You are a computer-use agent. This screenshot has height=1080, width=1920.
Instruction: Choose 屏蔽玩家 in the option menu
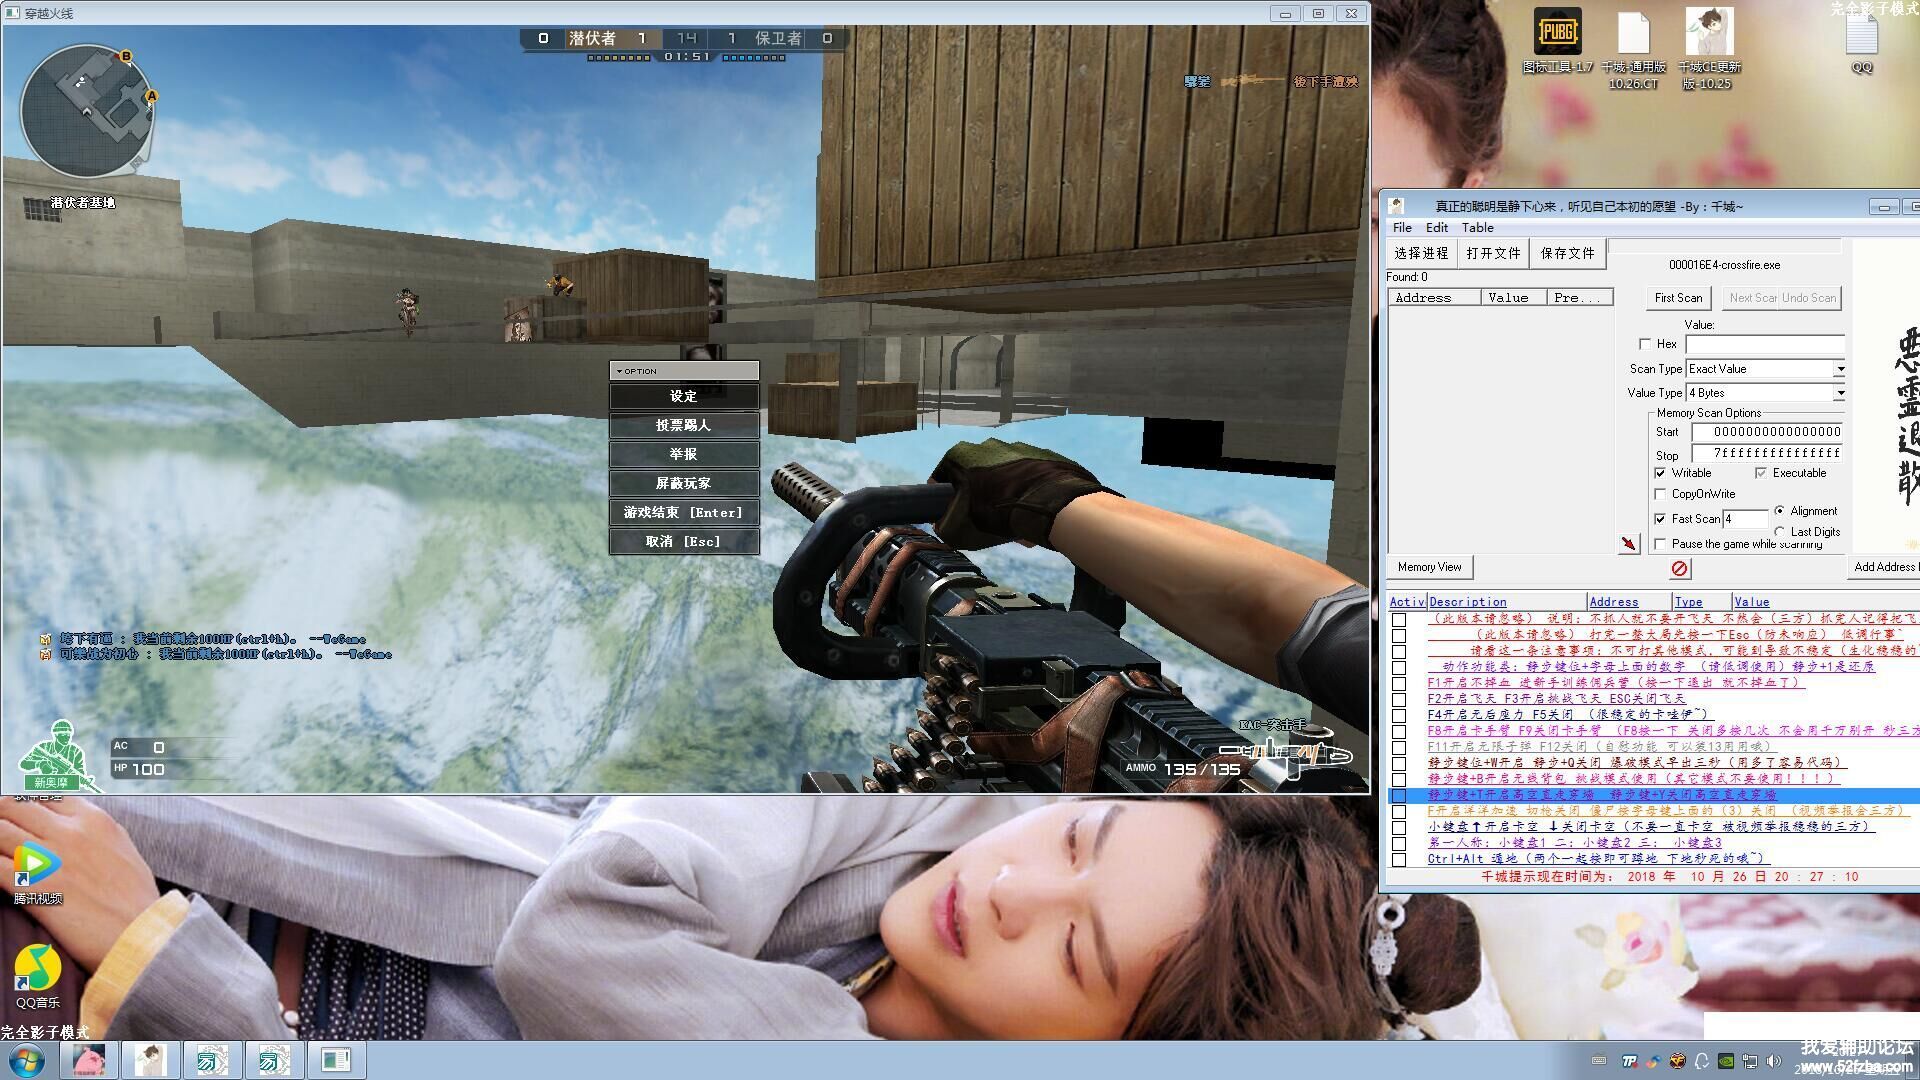(684, 483)
